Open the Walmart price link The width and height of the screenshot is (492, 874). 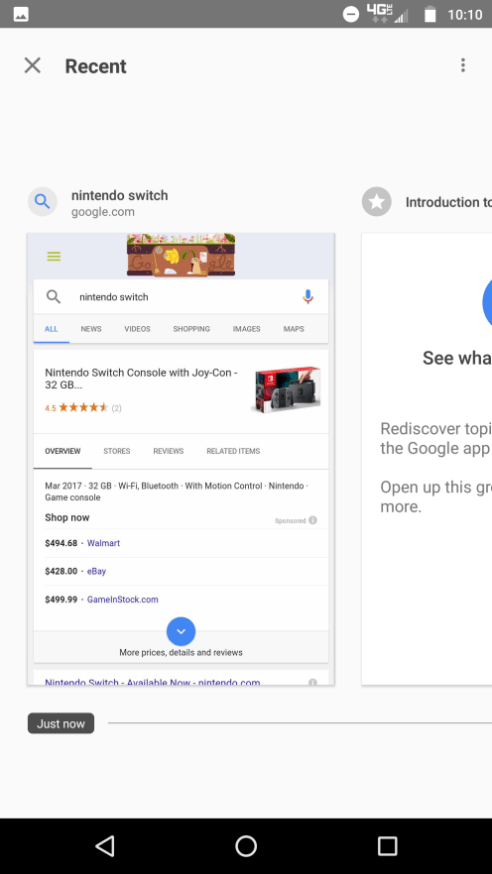point(103,543)
